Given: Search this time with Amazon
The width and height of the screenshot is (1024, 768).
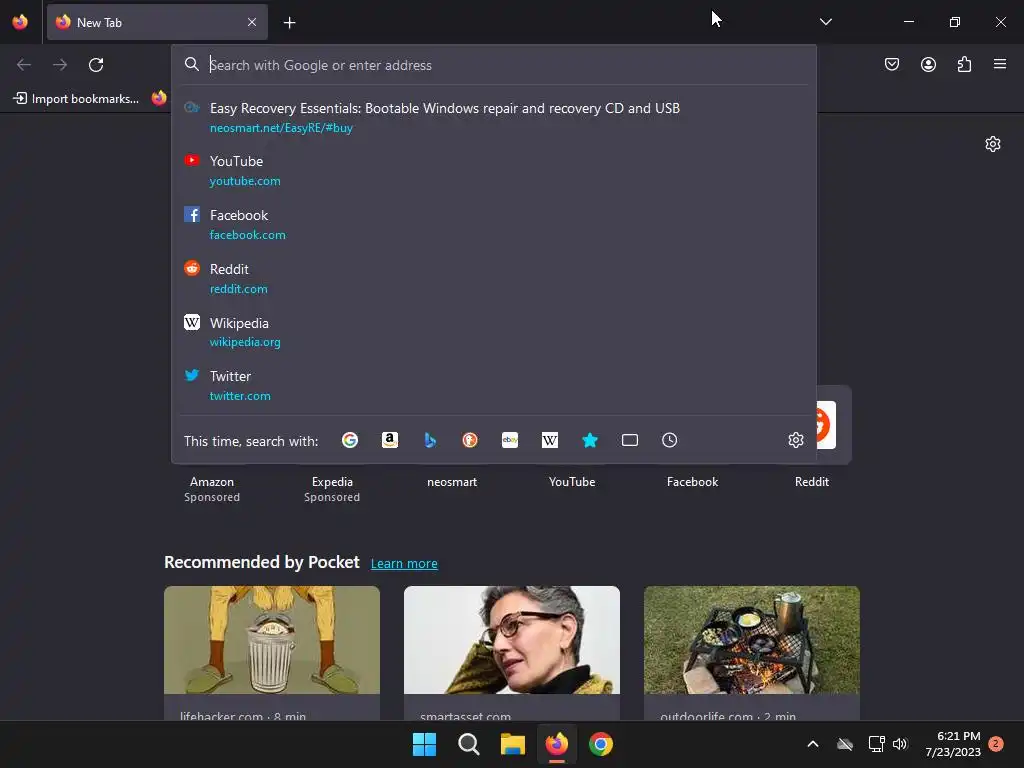Looking at the screenshot, I should pyautogui.click(x=390, y=440).
